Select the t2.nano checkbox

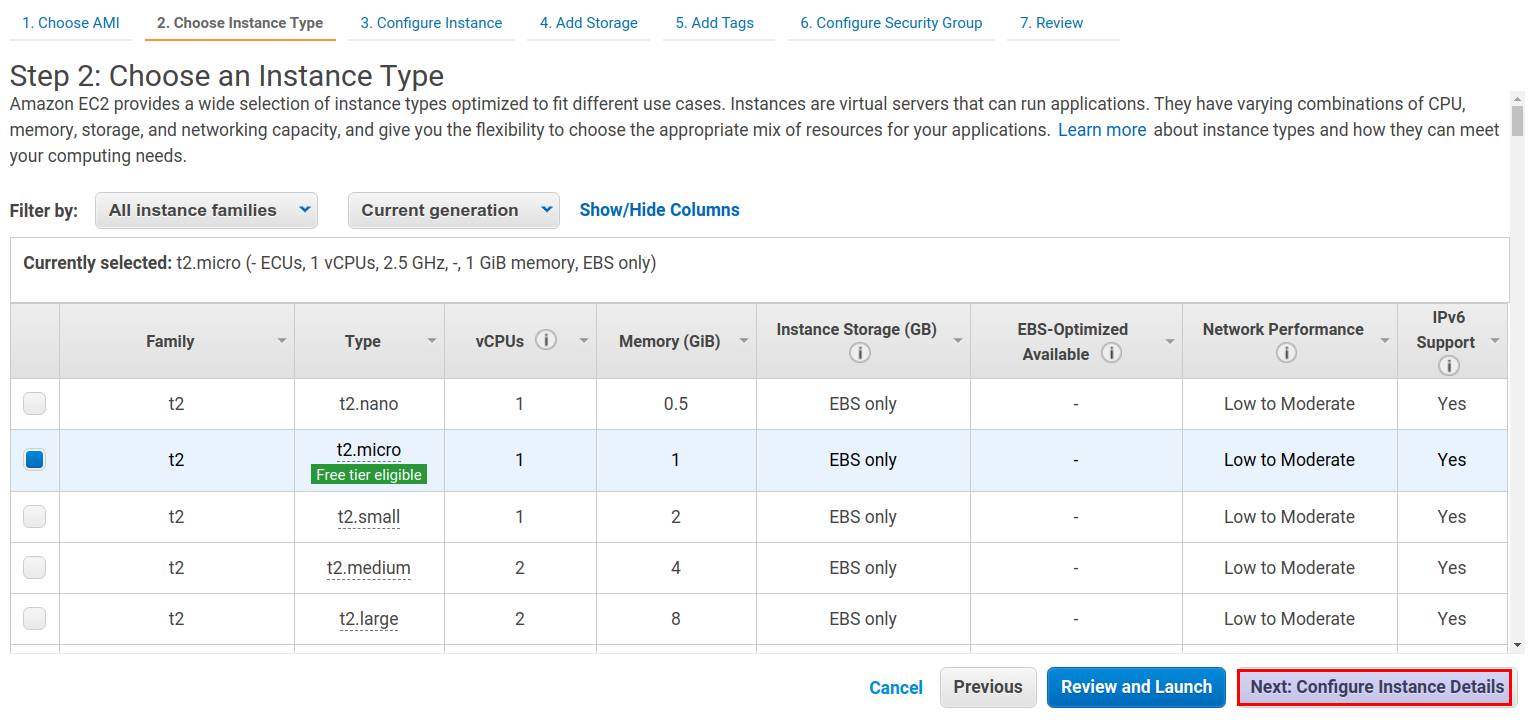click(x=35, y=404)
